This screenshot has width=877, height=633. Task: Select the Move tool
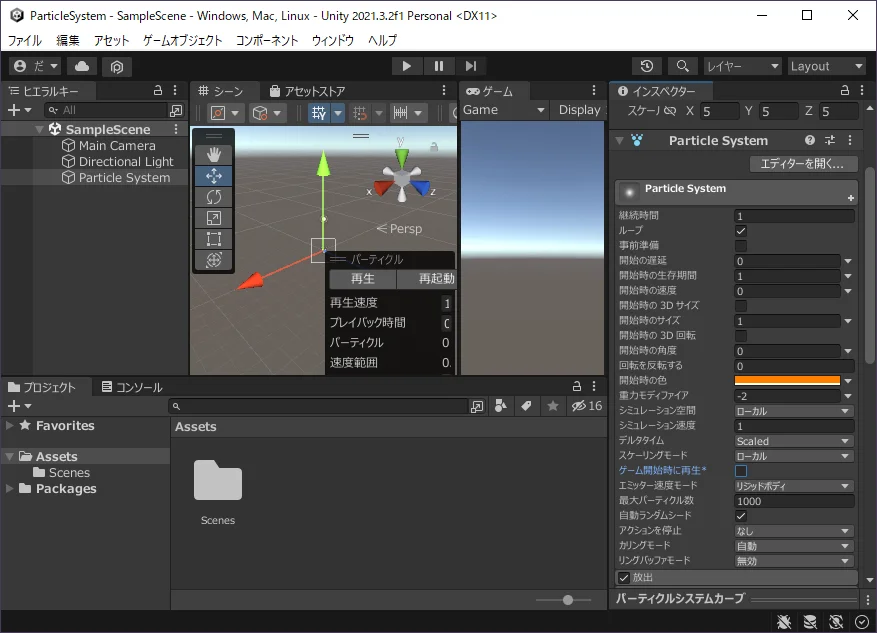coord(214,176)
